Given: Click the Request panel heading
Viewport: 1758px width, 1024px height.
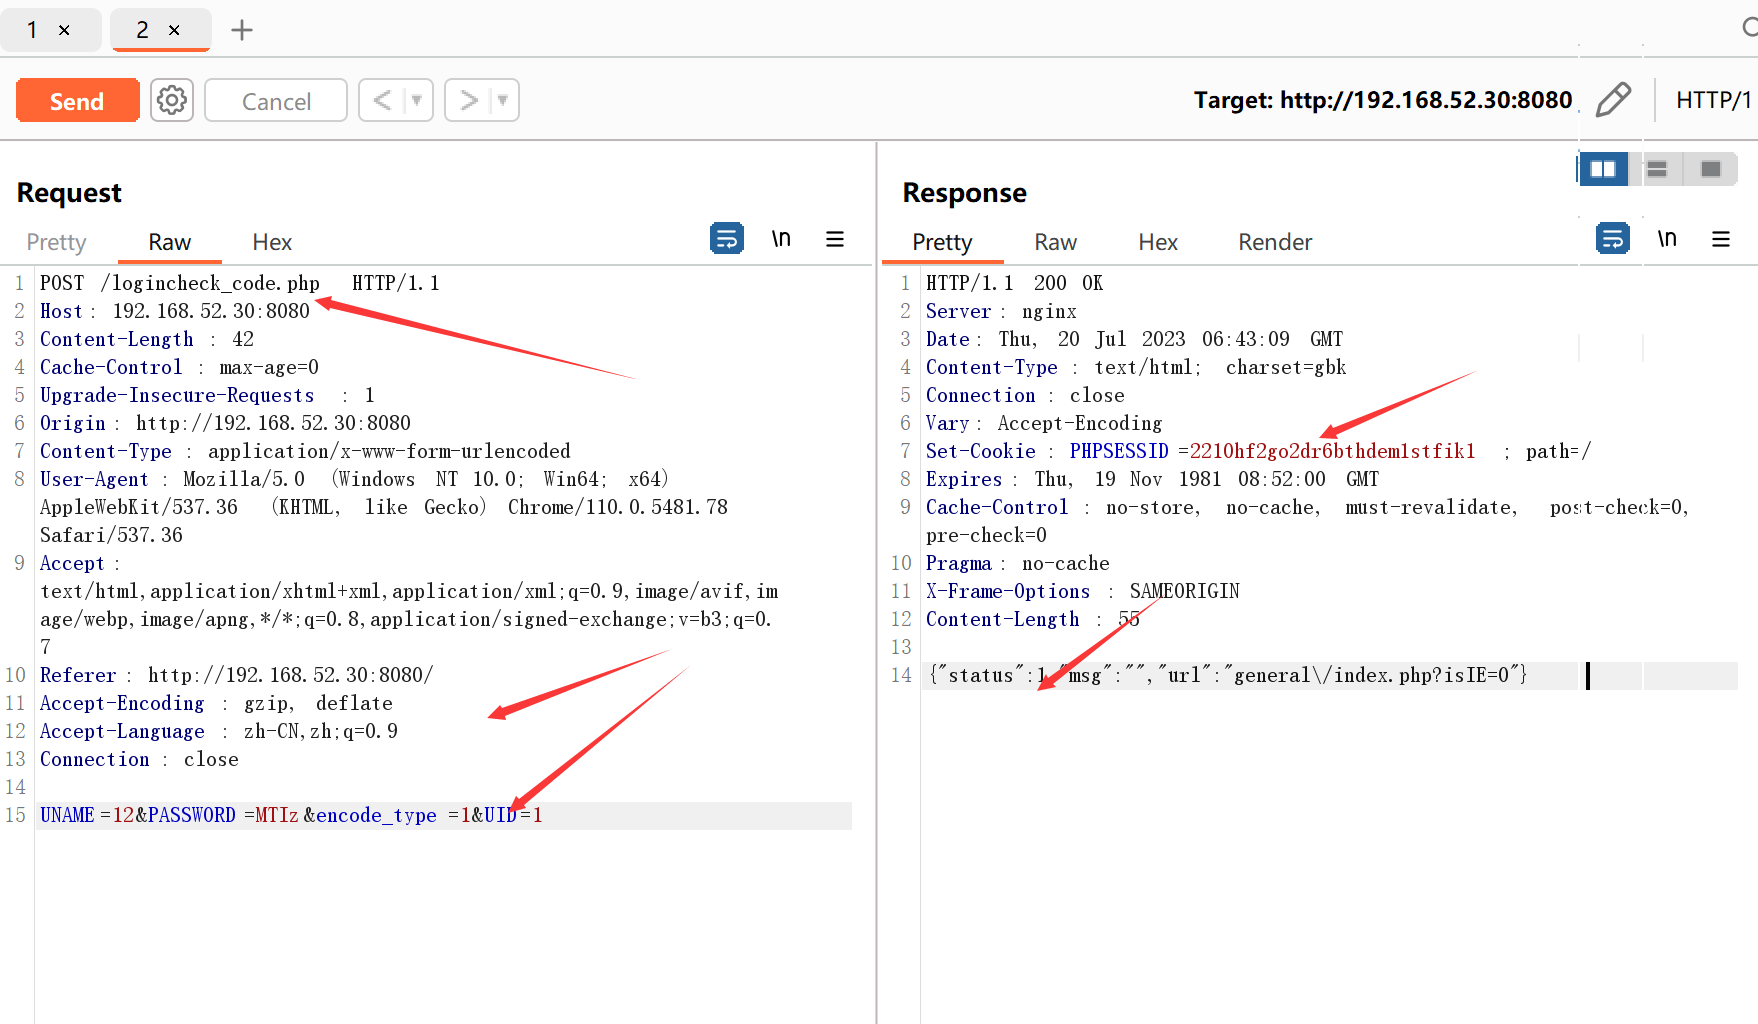Looking at the screenshot, I should pyautogui.click(x=69, y=192).
